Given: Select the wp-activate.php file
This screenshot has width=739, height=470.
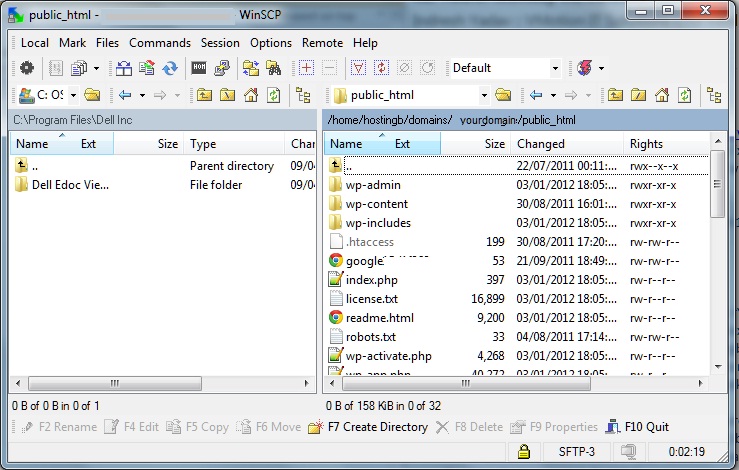Looking at the screenshot, I should point(388,356).
